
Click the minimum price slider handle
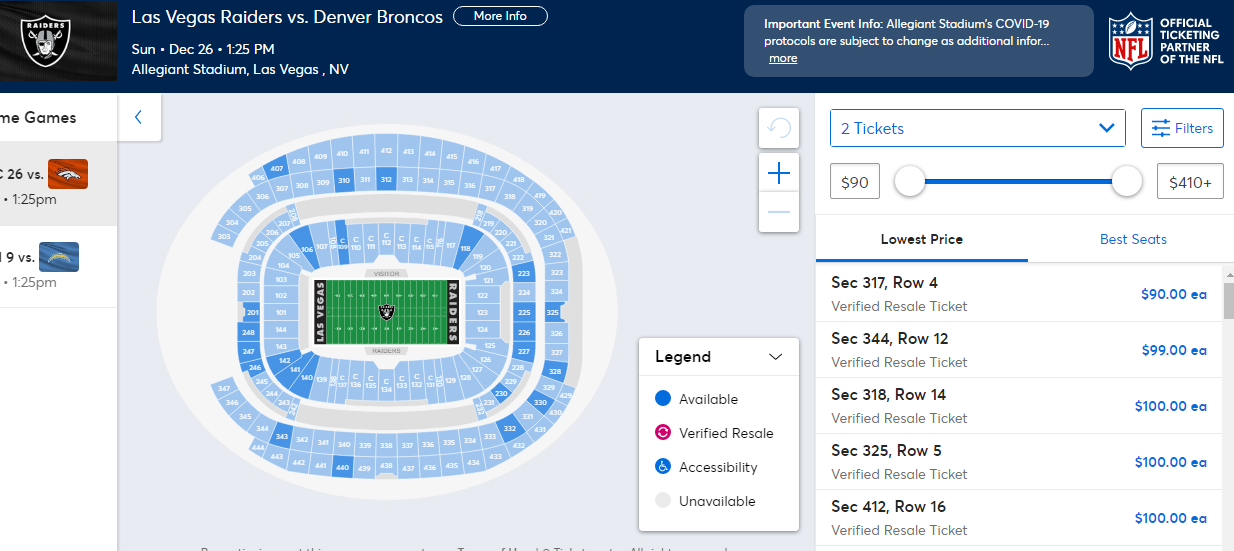[909, 181]
